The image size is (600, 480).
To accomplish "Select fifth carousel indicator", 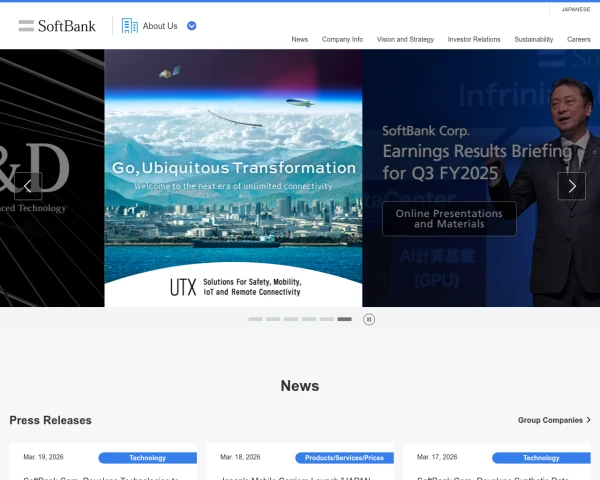I will coord(327,319).
